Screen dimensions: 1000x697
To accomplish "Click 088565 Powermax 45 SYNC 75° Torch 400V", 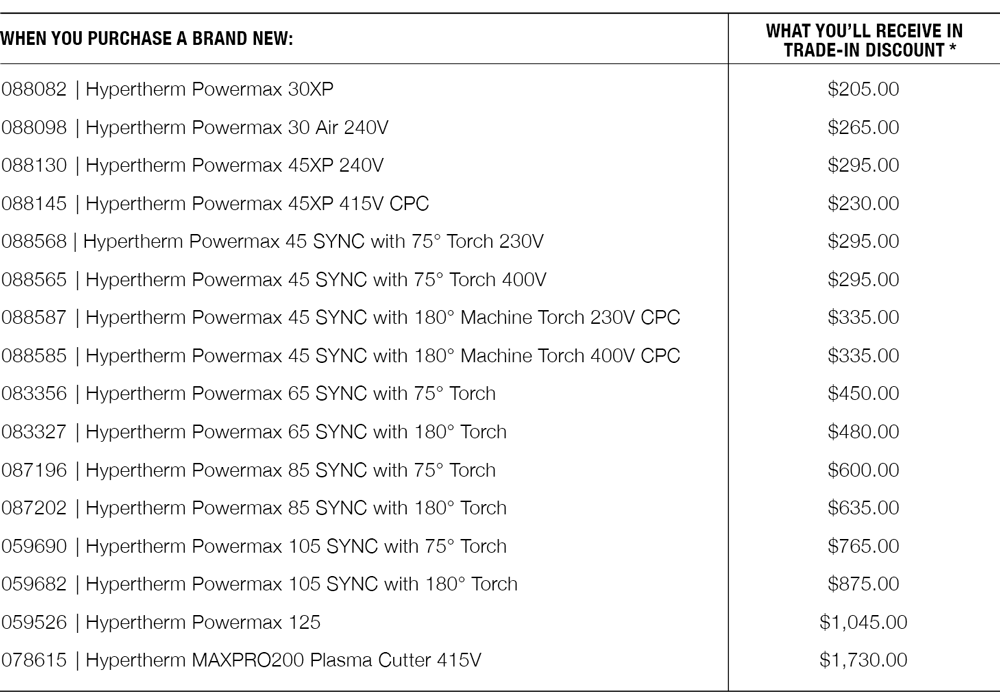I will [274, 279].
